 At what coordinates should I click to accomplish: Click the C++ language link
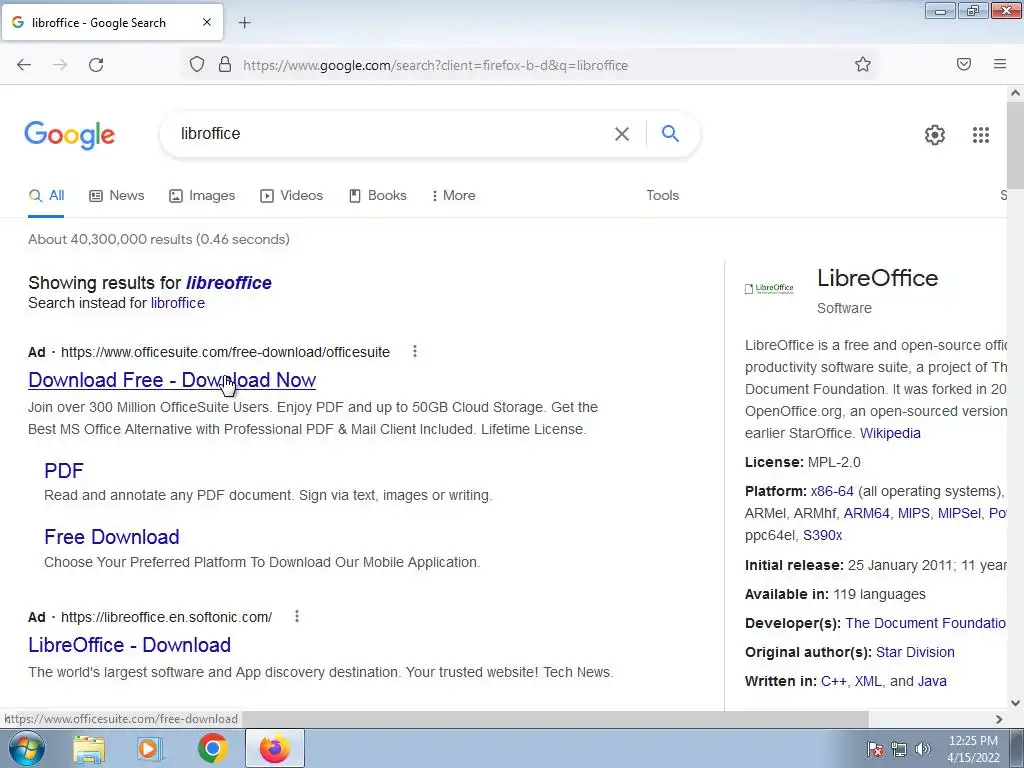pyautogui.click(x=833, y=681)
